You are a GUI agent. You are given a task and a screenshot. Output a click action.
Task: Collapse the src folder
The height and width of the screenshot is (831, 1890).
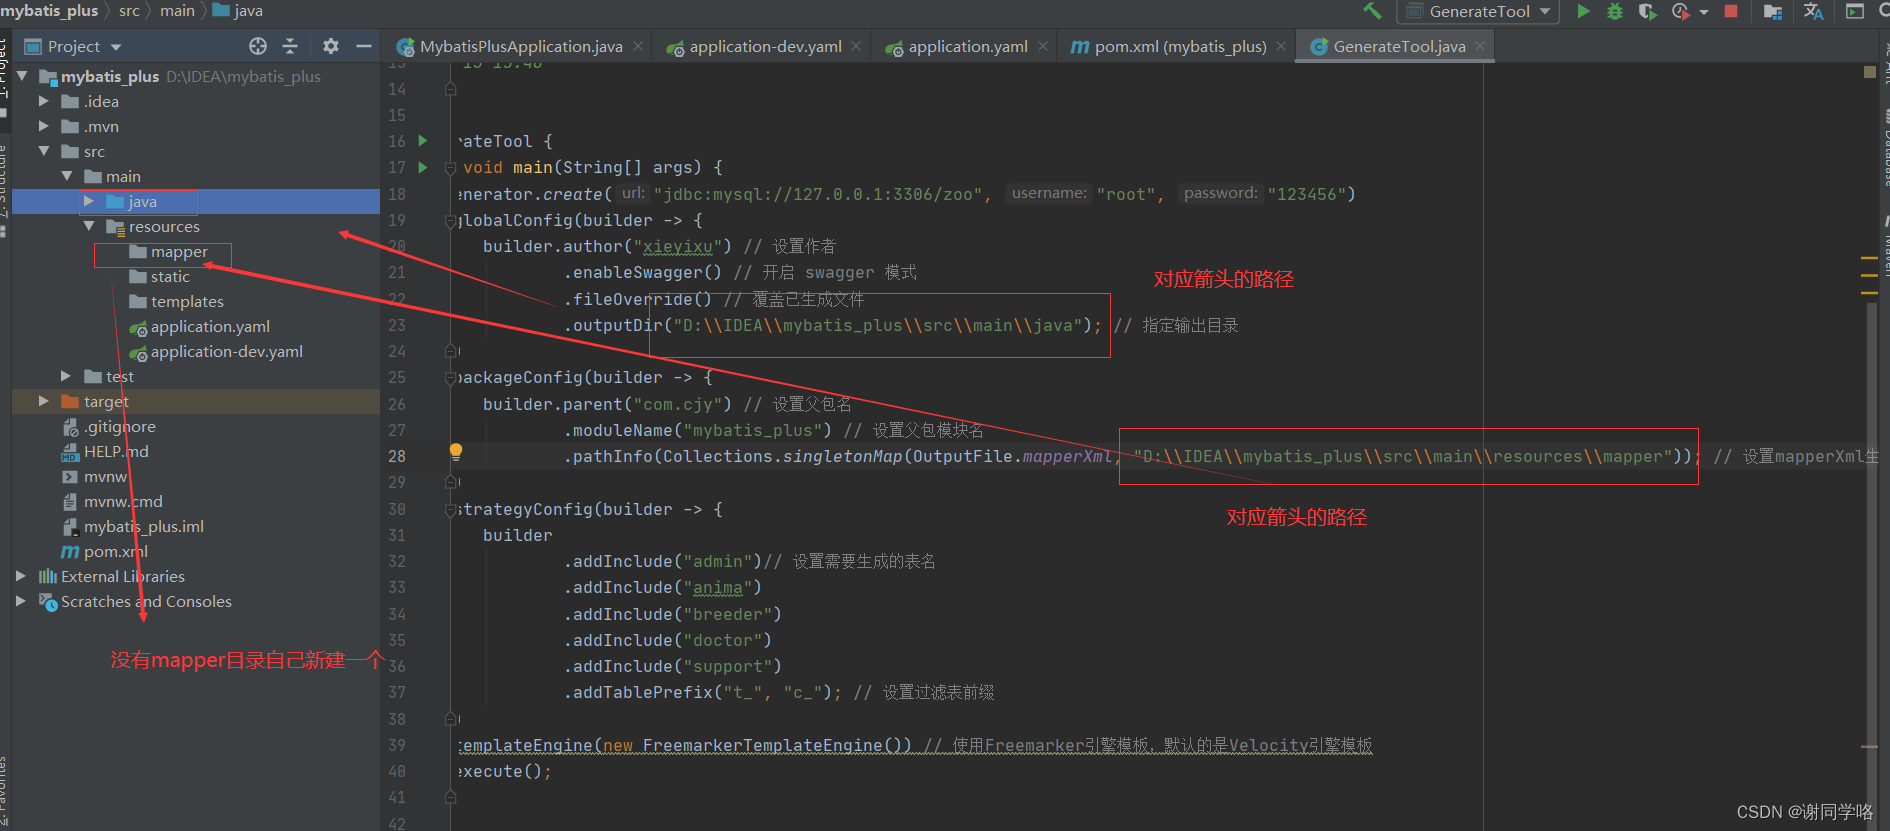(43, 151)
